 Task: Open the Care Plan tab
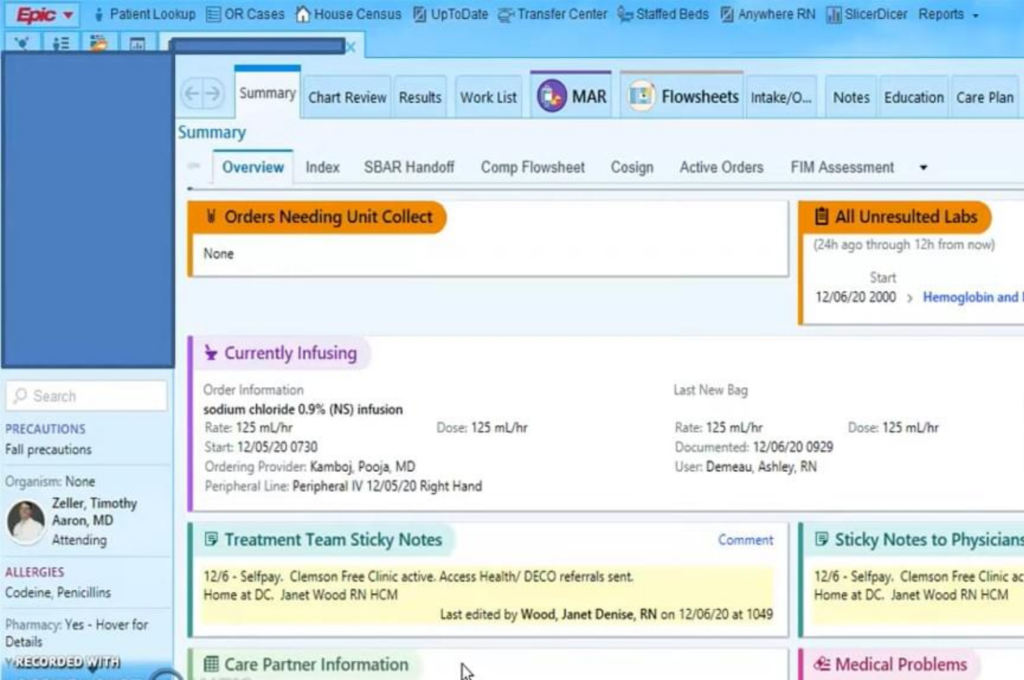click(x=984, y=97)
